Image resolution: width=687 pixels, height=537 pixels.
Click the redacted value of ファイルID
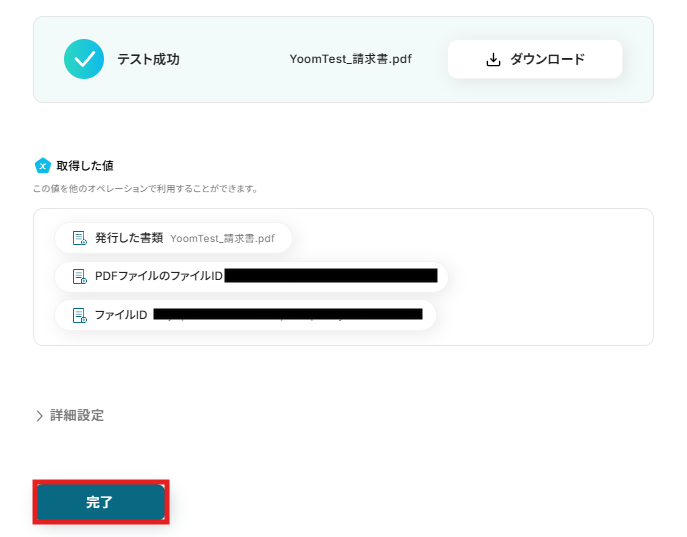[x=288, y=314]
